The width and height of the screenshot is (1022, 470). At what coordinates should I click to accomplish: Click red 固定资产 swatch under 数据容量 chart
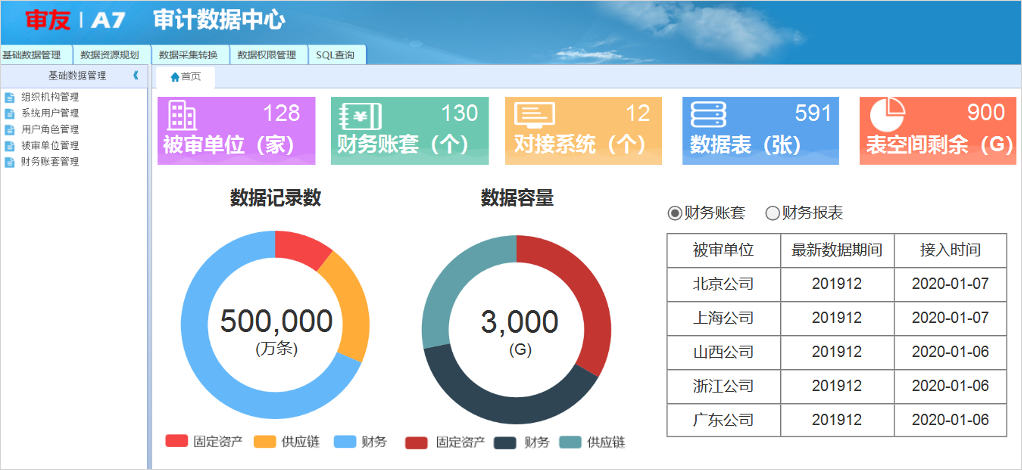tap(416, 442)
